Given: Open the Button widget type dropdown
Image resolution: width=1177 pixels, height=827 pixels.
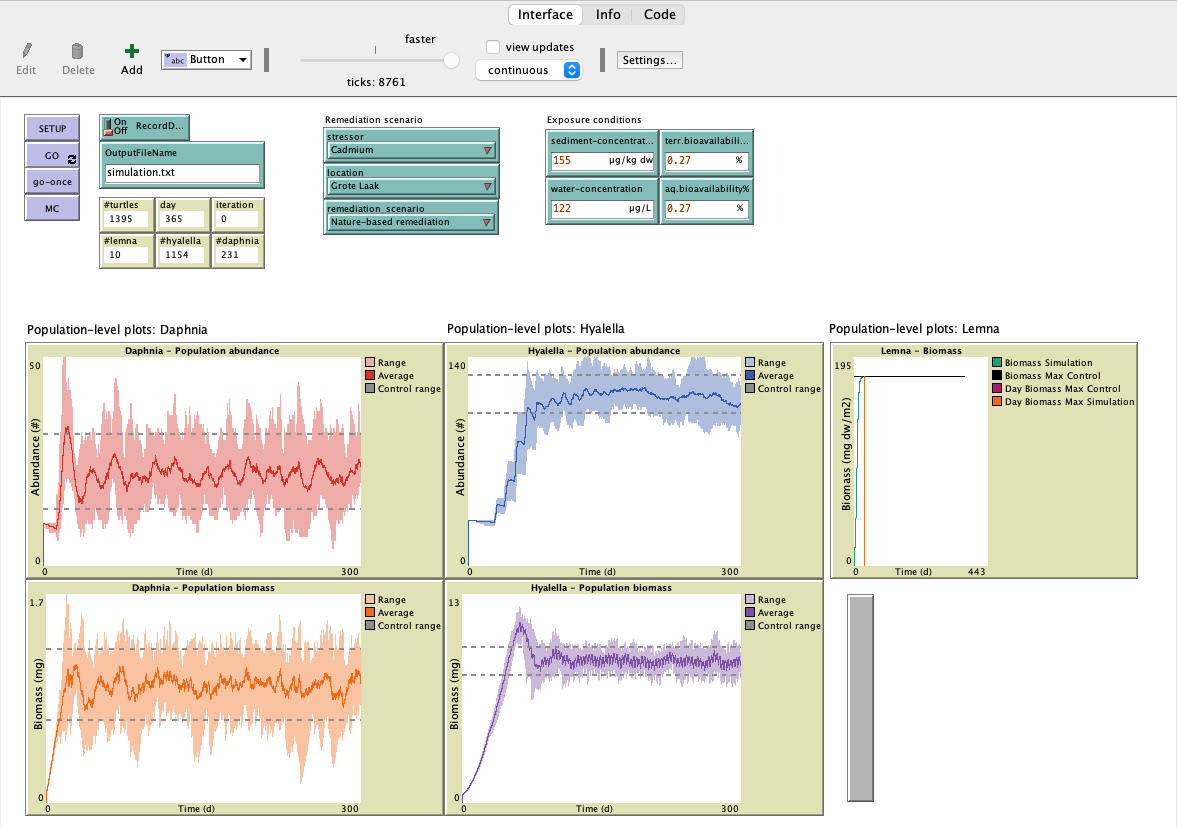Looking at the screenshot, I should click(206, 60).
